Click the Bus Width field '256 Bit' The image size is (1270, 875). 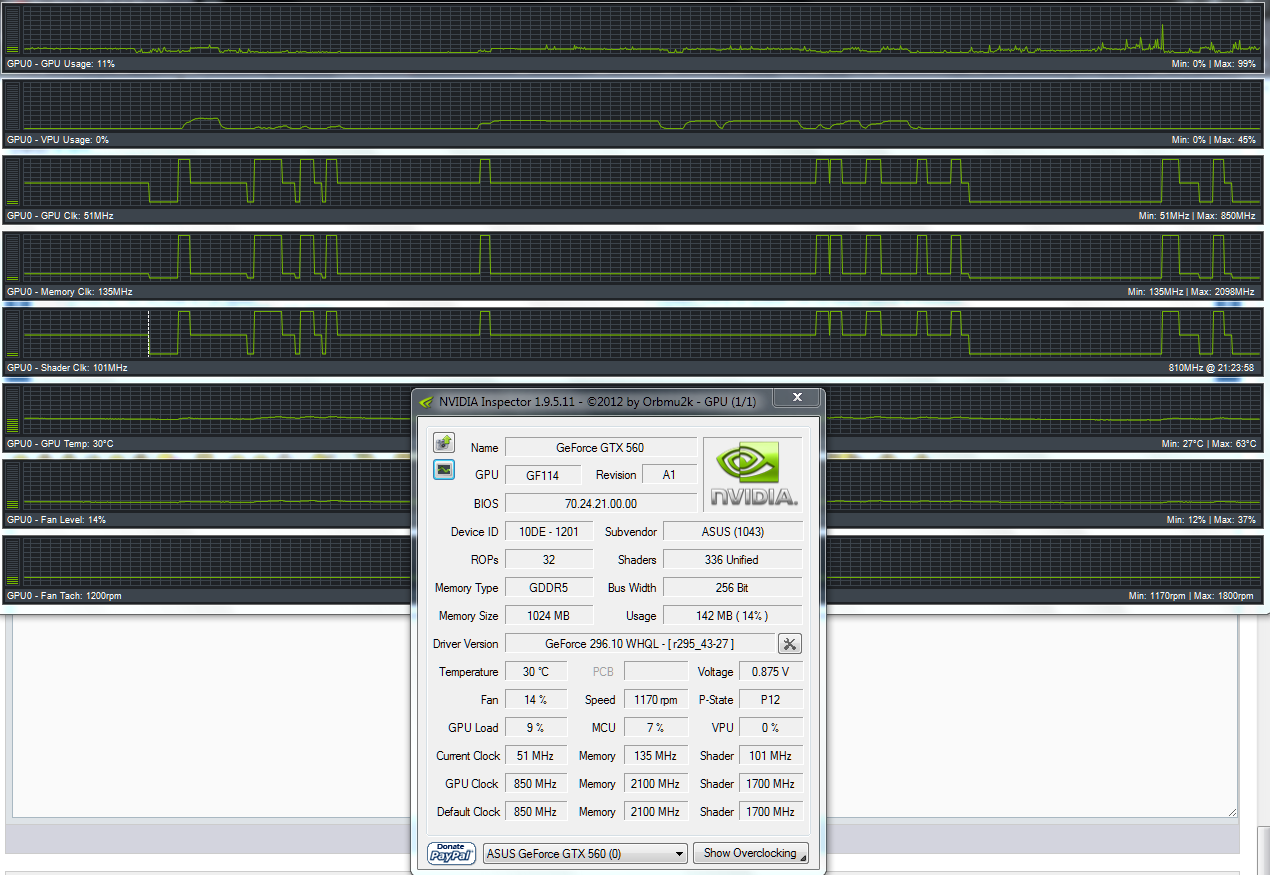[733, 588]
